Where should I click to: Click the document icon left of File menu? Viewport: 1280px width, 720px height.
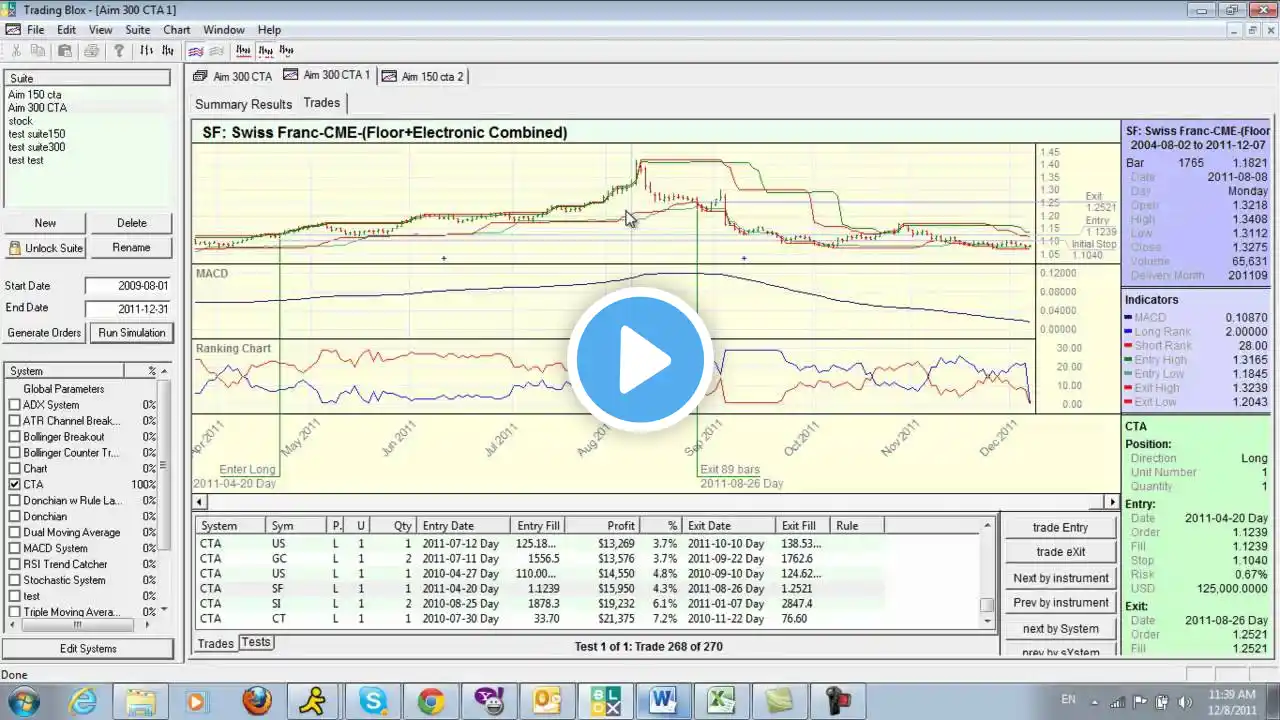tap(12, 30)
